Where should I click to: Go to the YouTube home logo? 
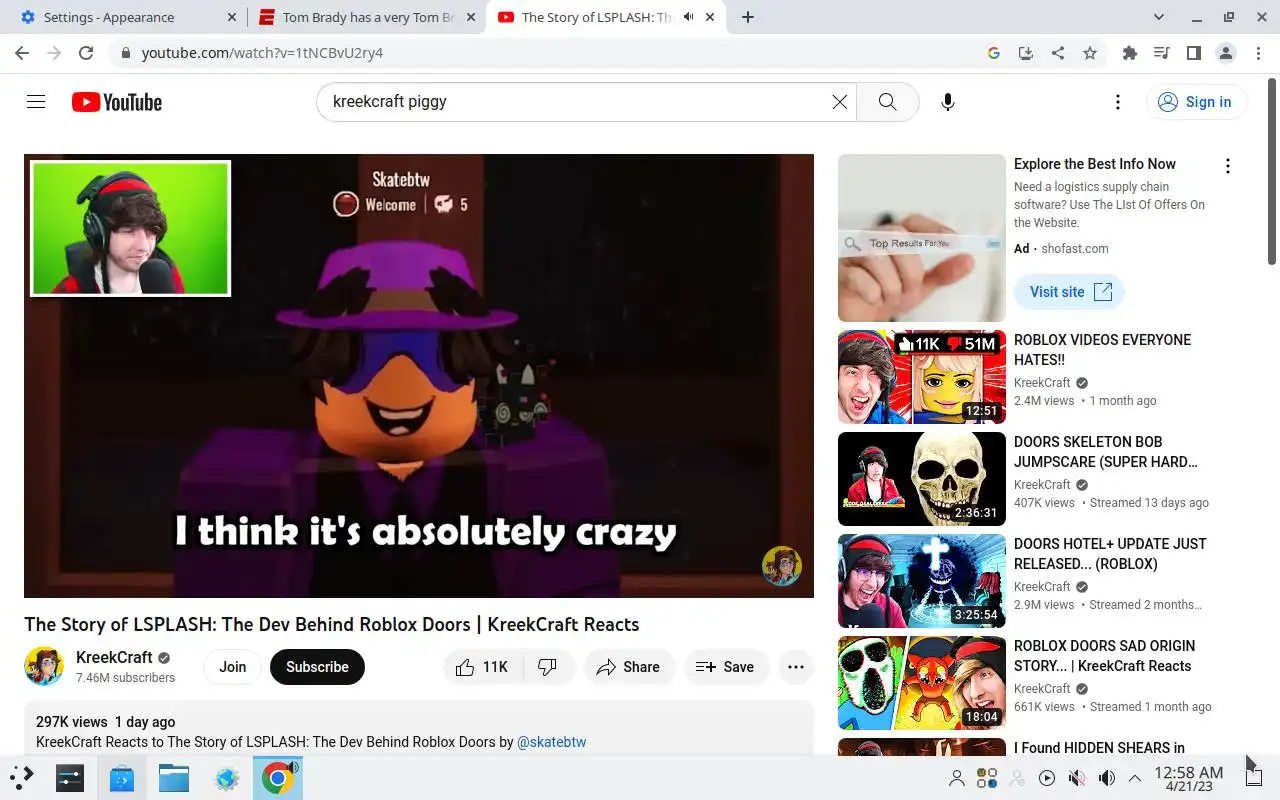coord(117,102)
